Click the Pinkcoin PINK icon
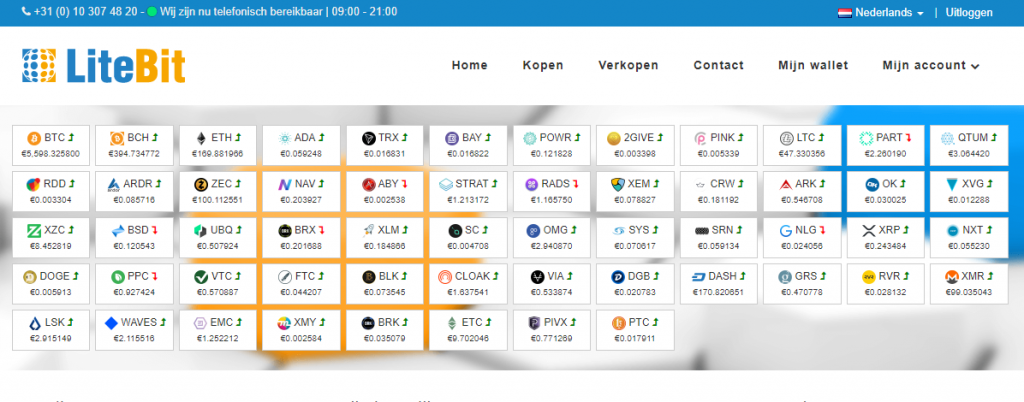The image size is (1024, 402). 700,138
